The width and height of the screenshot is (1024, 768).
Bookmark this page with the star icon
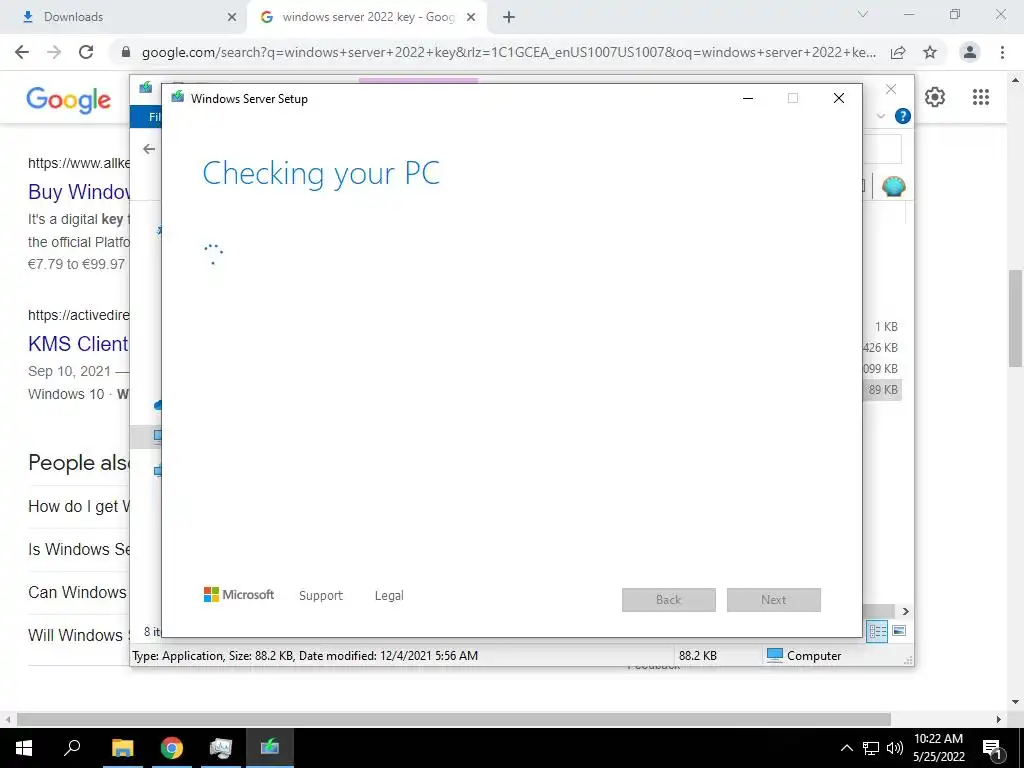930,52
